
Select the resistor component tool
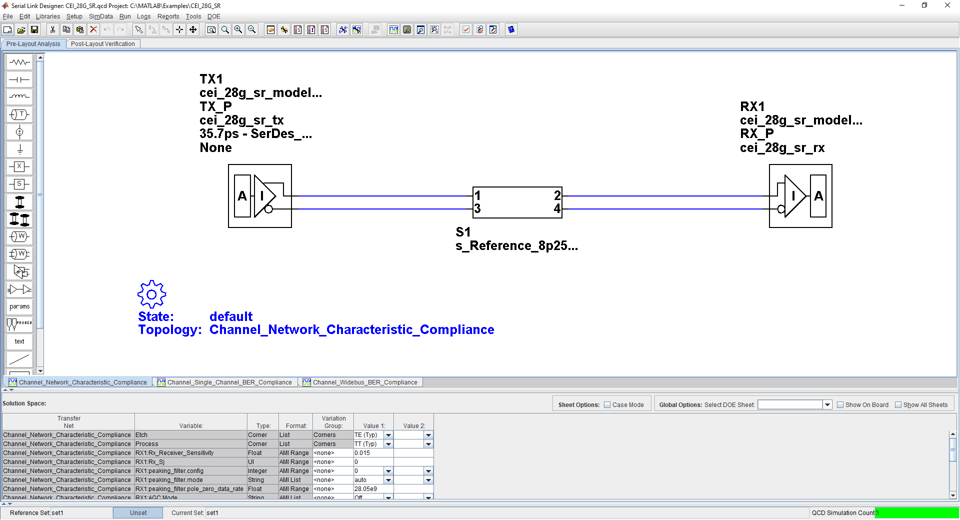pyautogui.click(x=19, y=63)
